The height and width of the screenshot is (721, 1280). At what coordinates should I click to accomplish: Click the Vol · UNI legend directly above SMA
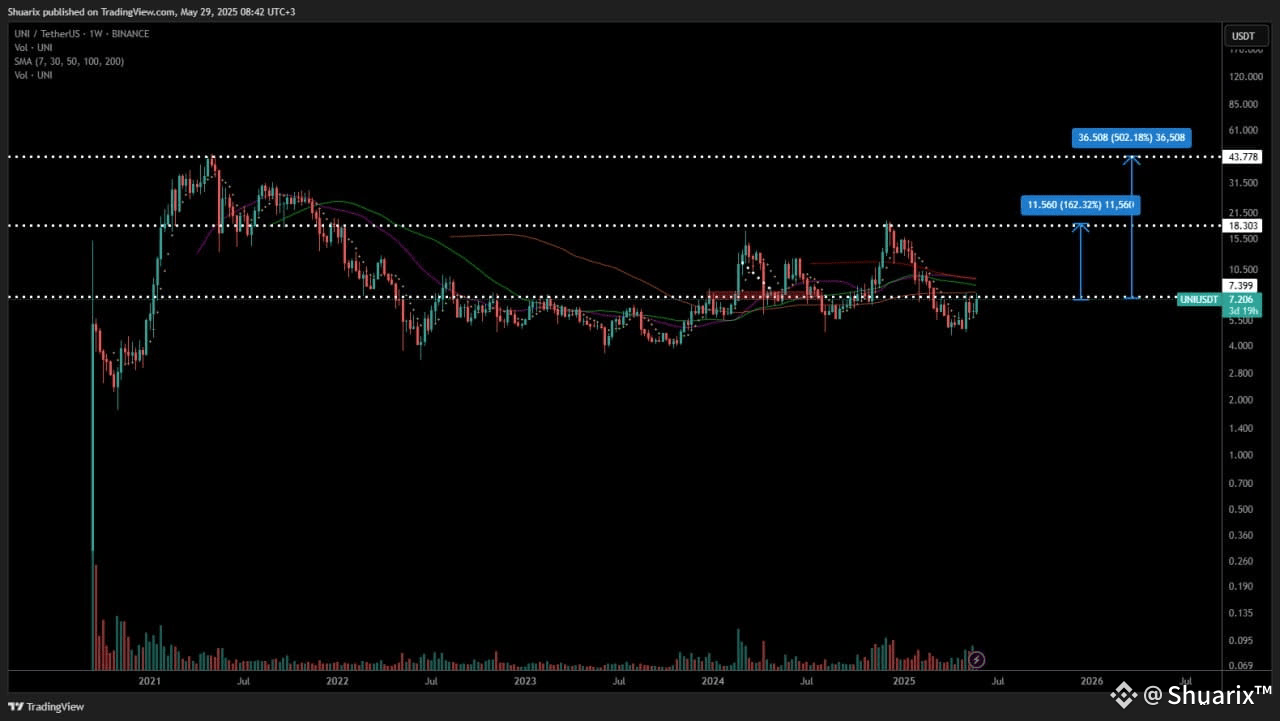32,47
